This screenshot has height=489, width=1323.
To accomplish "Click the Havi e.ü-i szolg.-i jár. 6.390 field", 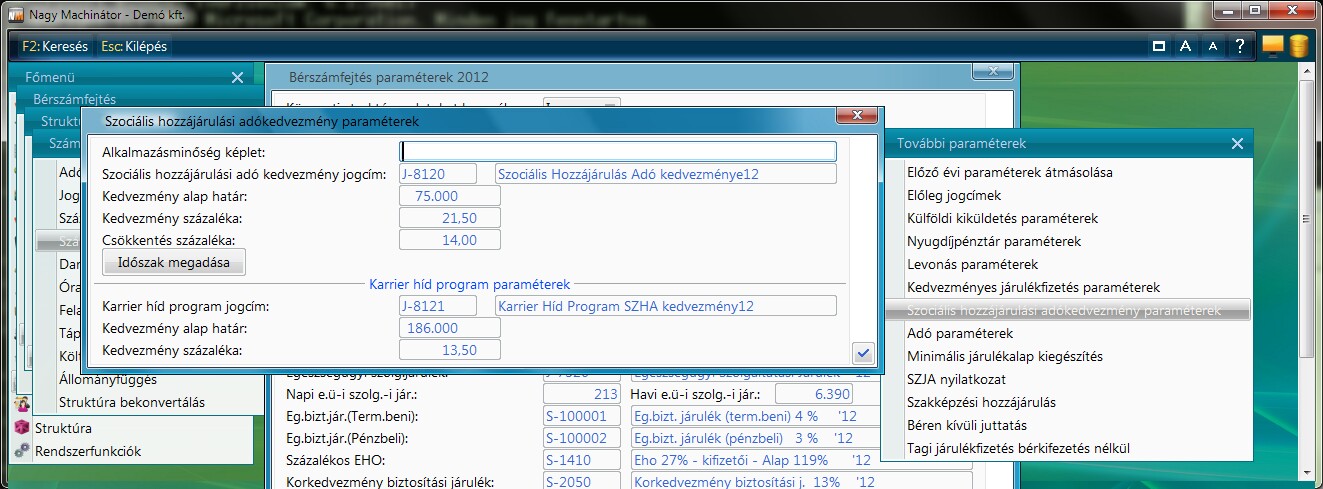I will click(x=814, y=395).
